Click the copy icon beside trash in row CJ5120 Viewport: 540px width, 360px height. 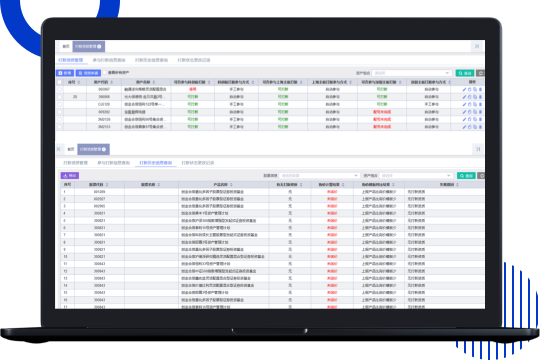pos(475,104)
